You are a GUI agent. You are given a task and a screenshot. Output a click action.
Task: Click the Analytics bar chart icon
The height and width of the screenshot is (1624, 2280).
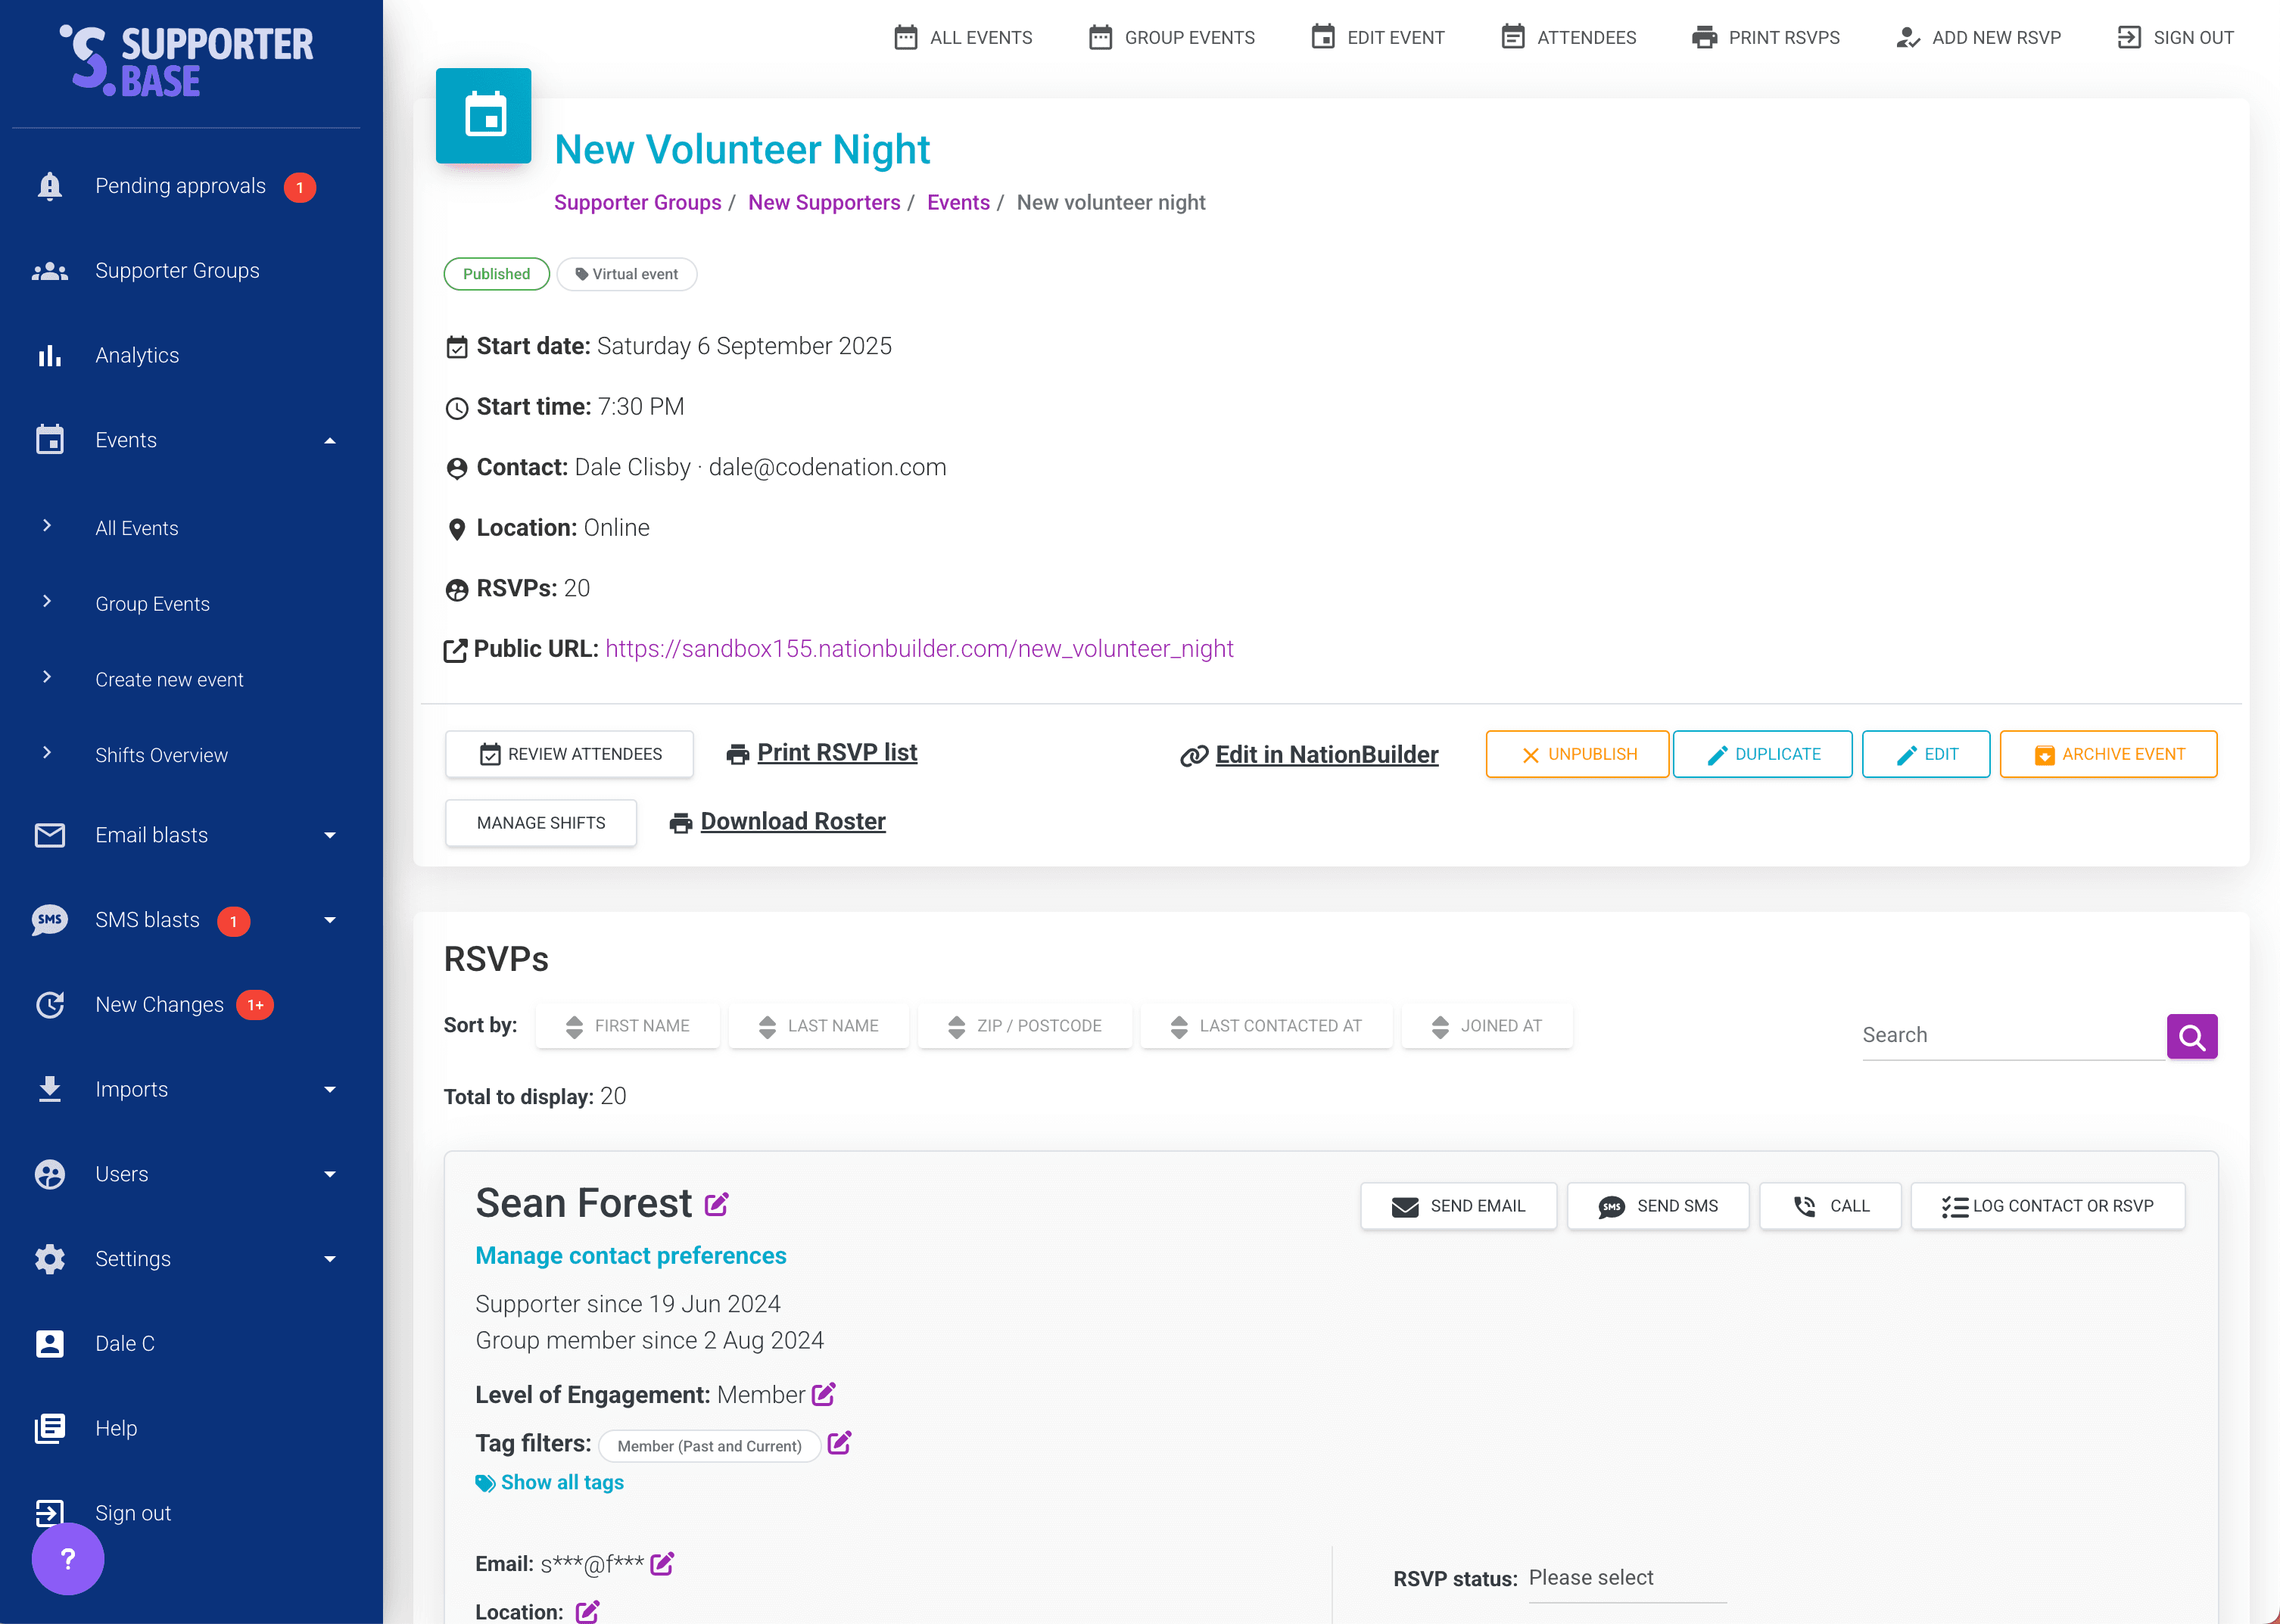click(x=49, y=355)
